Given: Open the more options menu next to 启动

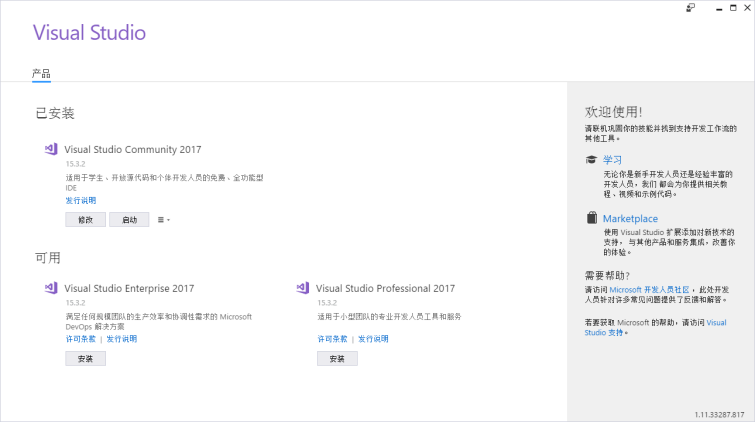Looking at the screenshot, I should [x=164, y=220].
